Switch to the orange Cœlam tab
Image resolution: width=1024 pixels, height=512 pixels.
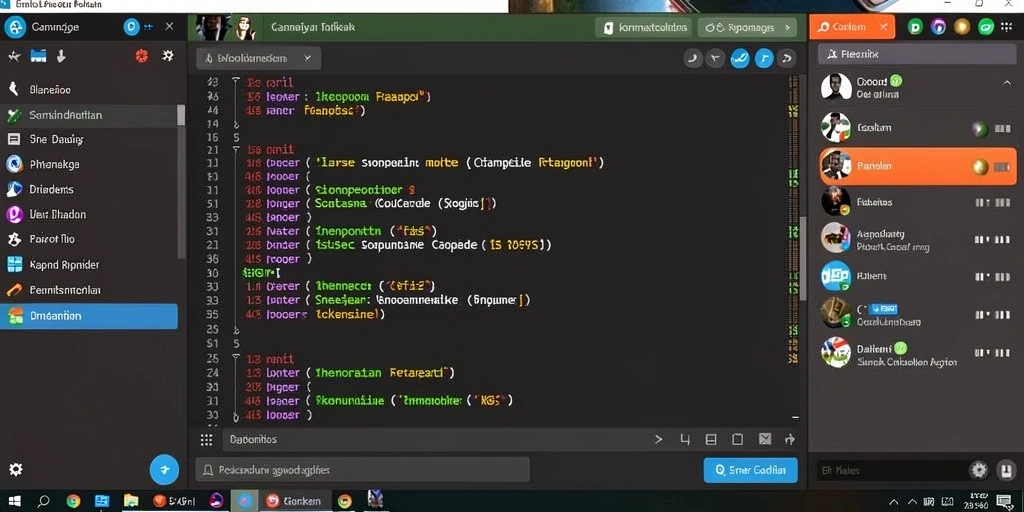pos(852,27)
